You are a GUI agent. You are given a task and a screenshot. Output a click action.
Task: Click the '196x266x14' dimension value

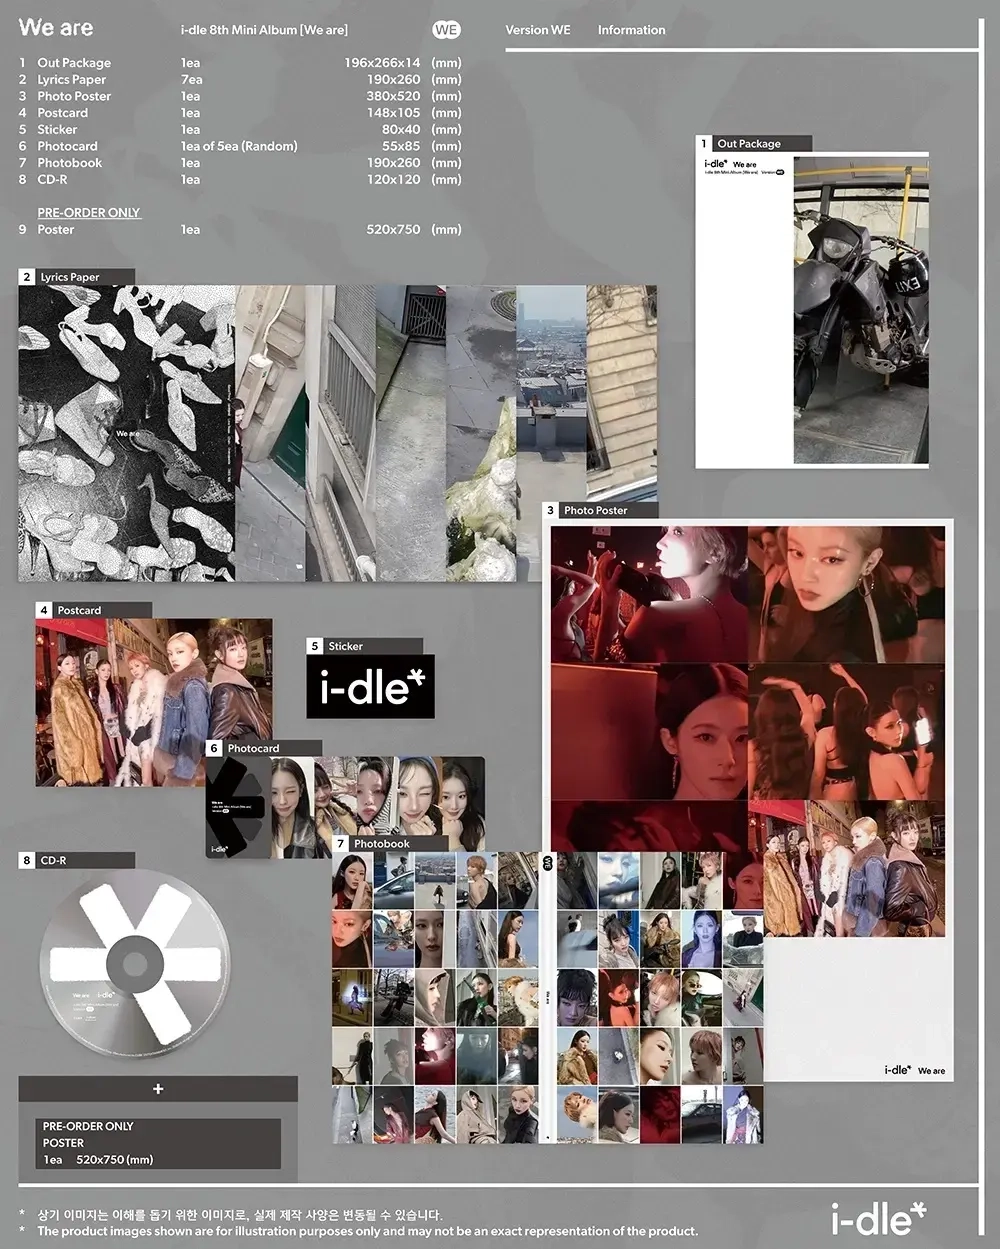tap(382, 63)
